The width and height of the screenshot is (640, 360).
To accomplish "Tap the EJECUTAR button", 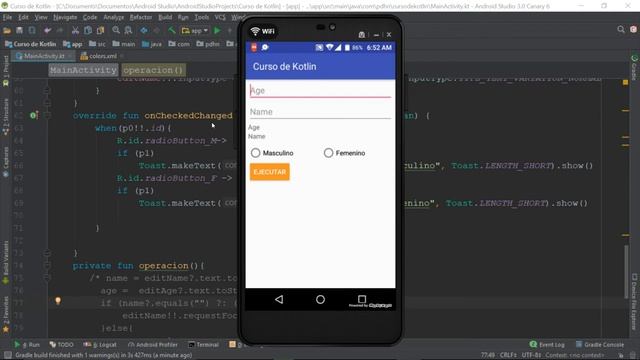I will point(270,172).
